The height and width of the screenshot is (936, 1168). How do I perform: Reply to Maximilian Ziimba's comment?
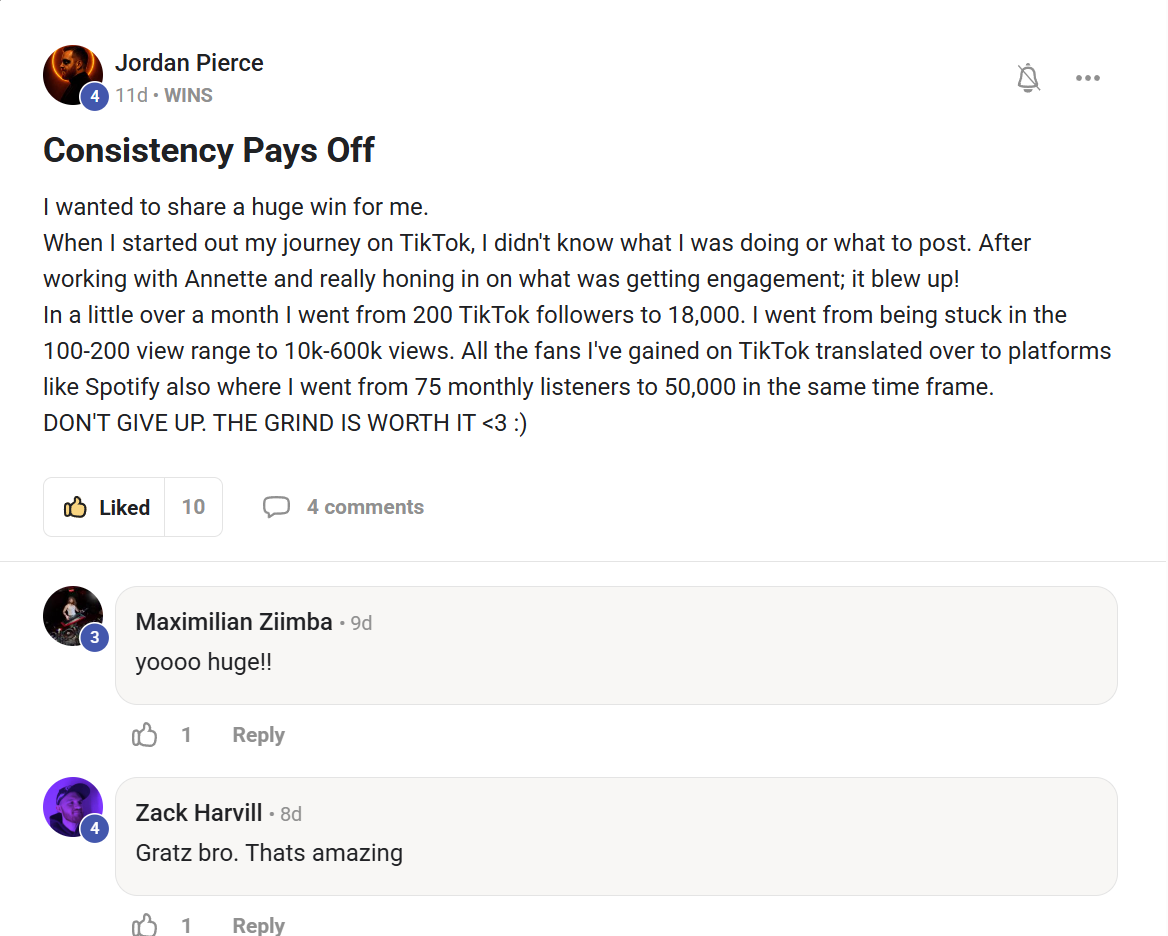258,735
